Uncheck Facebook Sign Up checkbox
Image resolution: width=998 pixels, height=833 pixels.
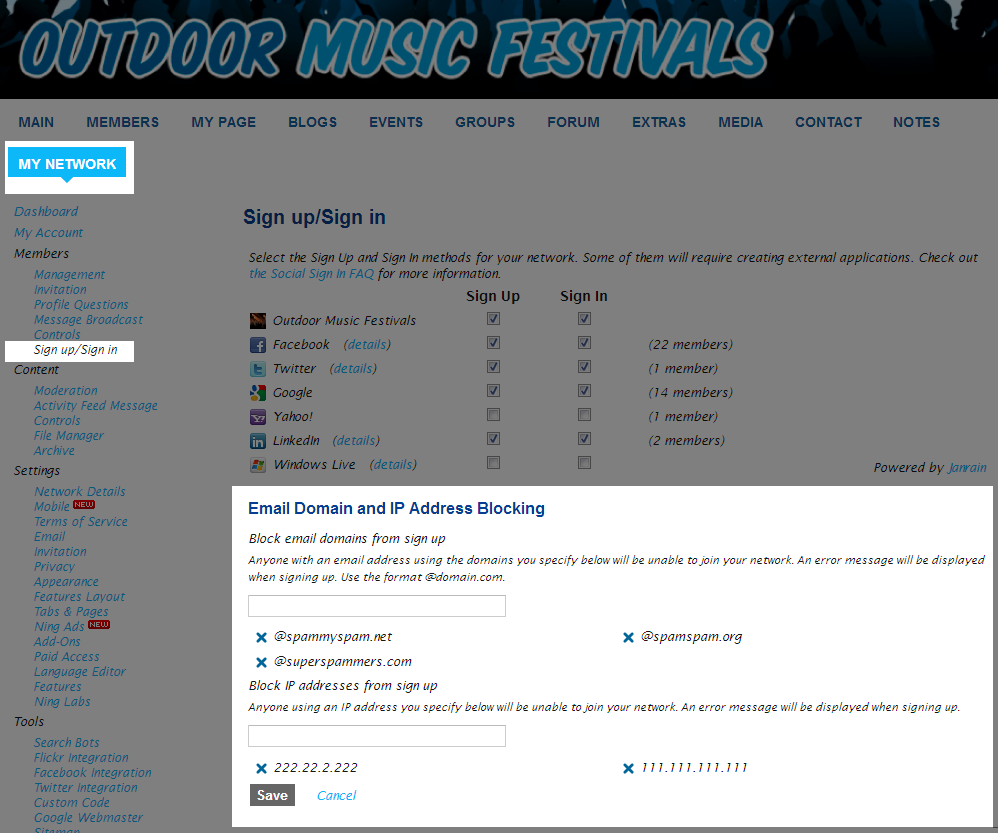pyautogui.click(x=493, y=343)
